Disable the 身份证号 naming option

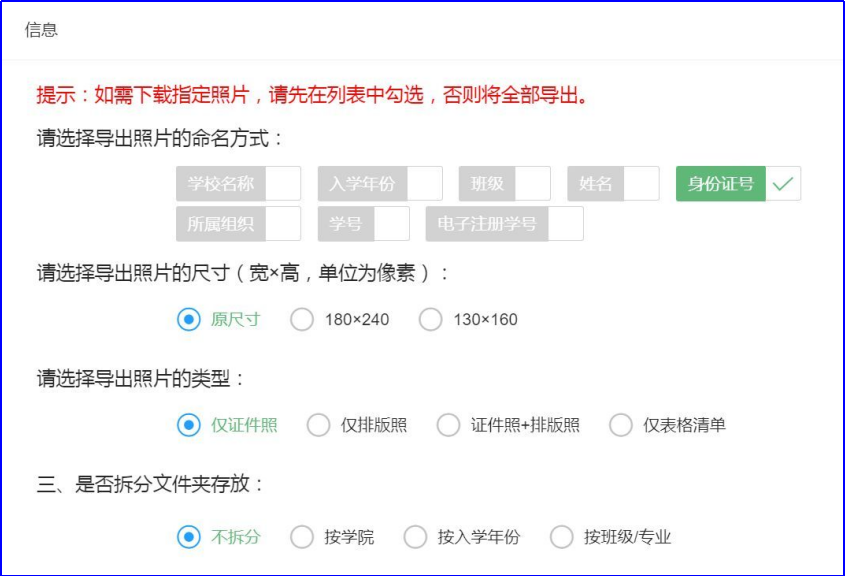tap(738, 184)
